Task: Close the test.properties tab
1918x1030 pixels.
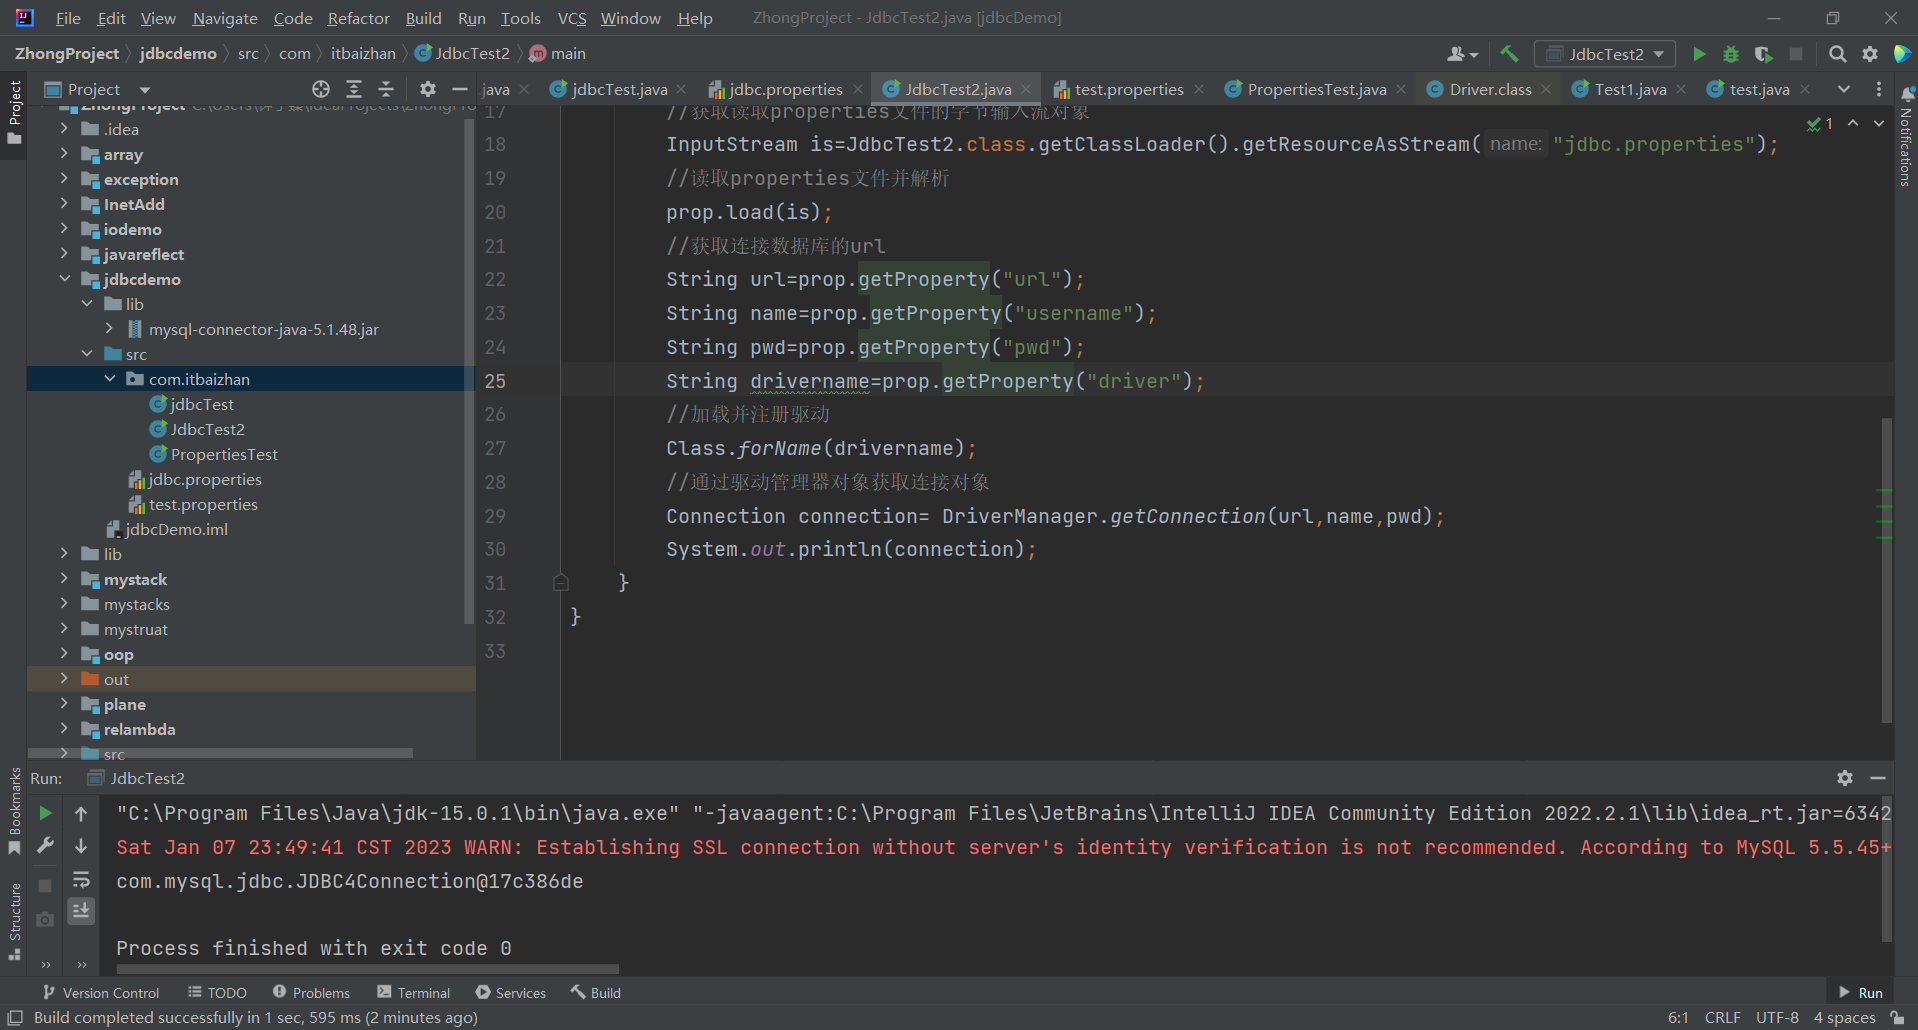Action: pos(1199,89)
